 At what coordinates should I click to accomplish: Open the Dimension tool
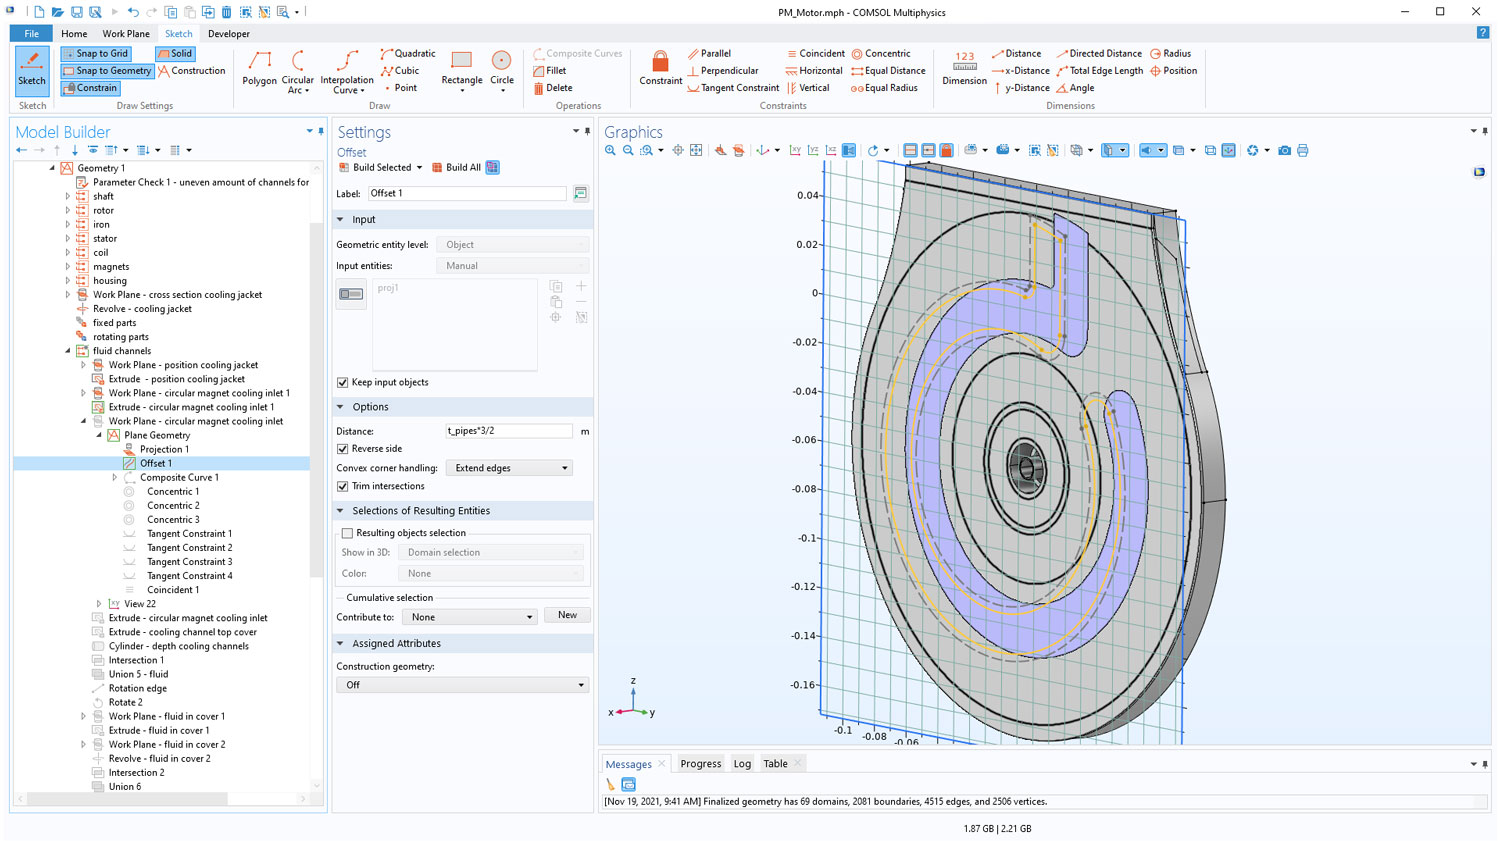click(x=964, y=68)
